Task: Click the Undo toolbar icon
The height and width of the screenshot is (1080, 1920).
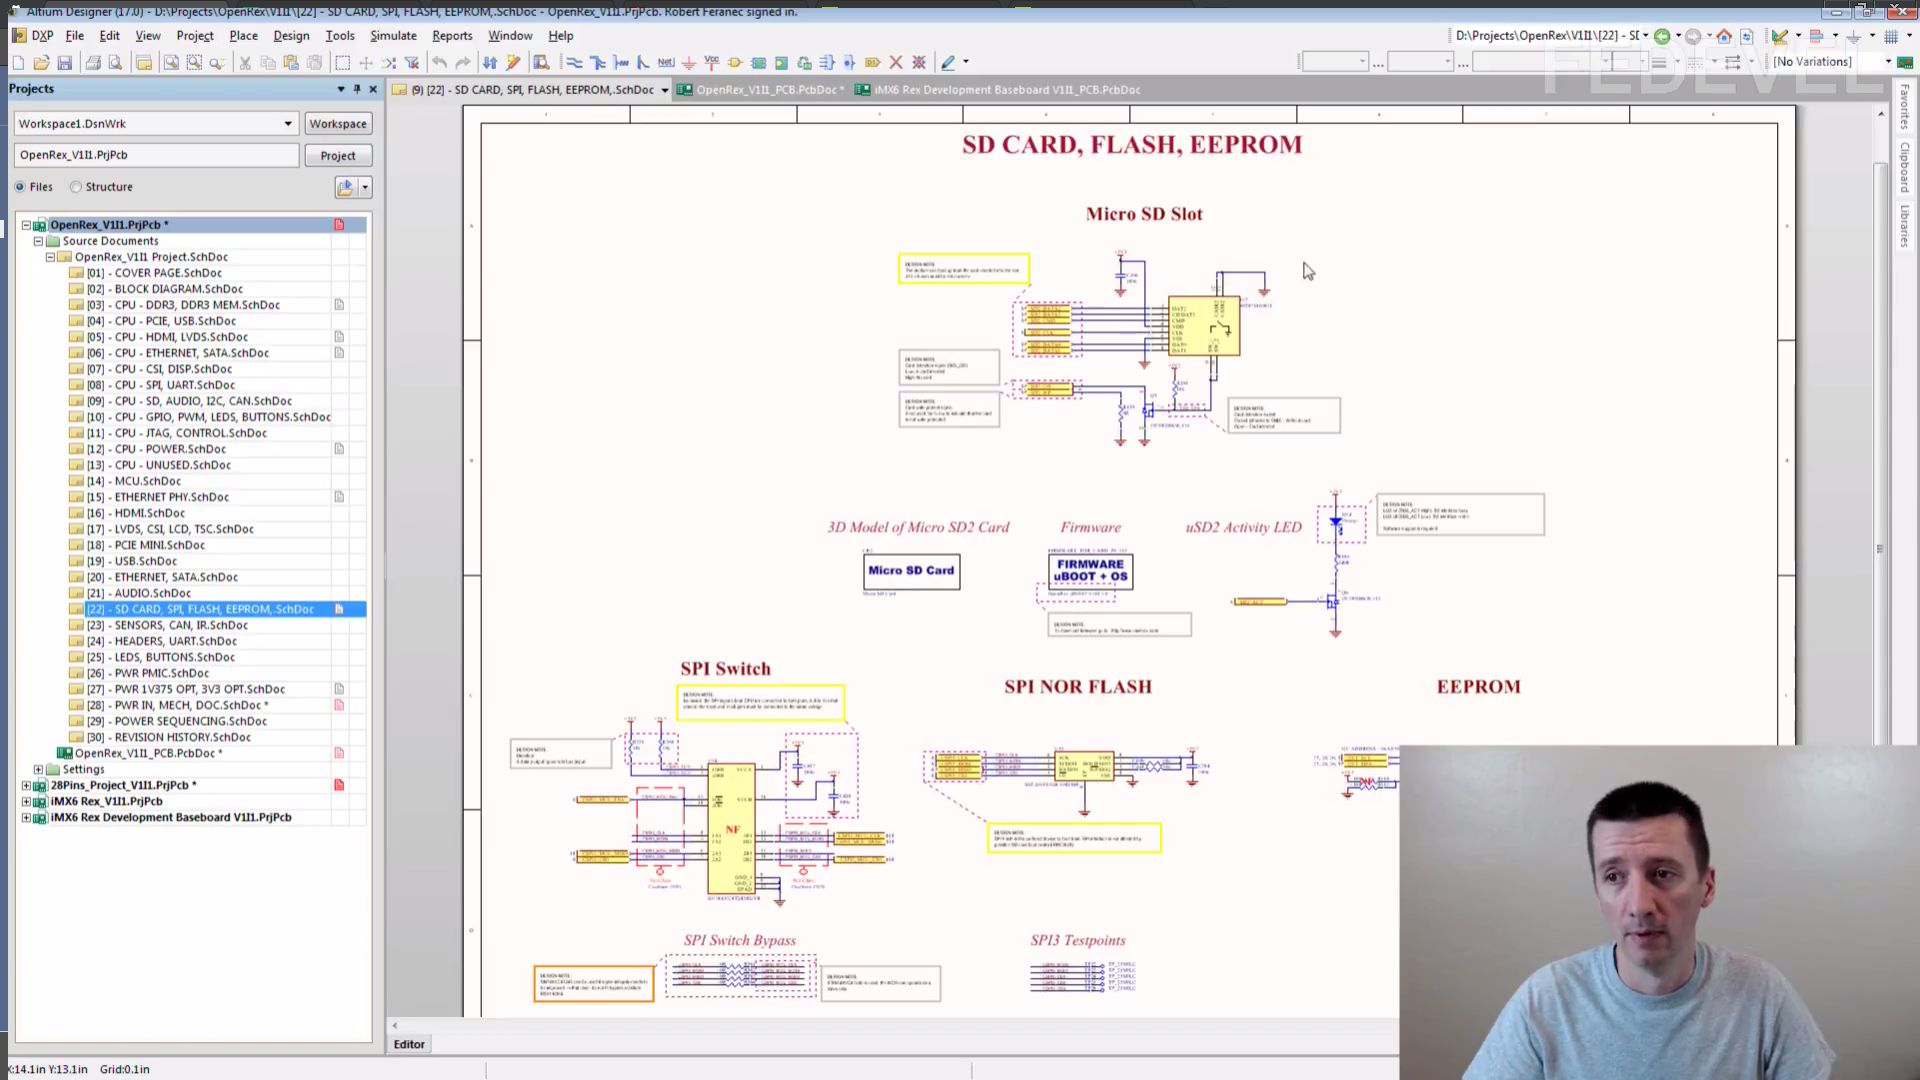Action: 439,63
